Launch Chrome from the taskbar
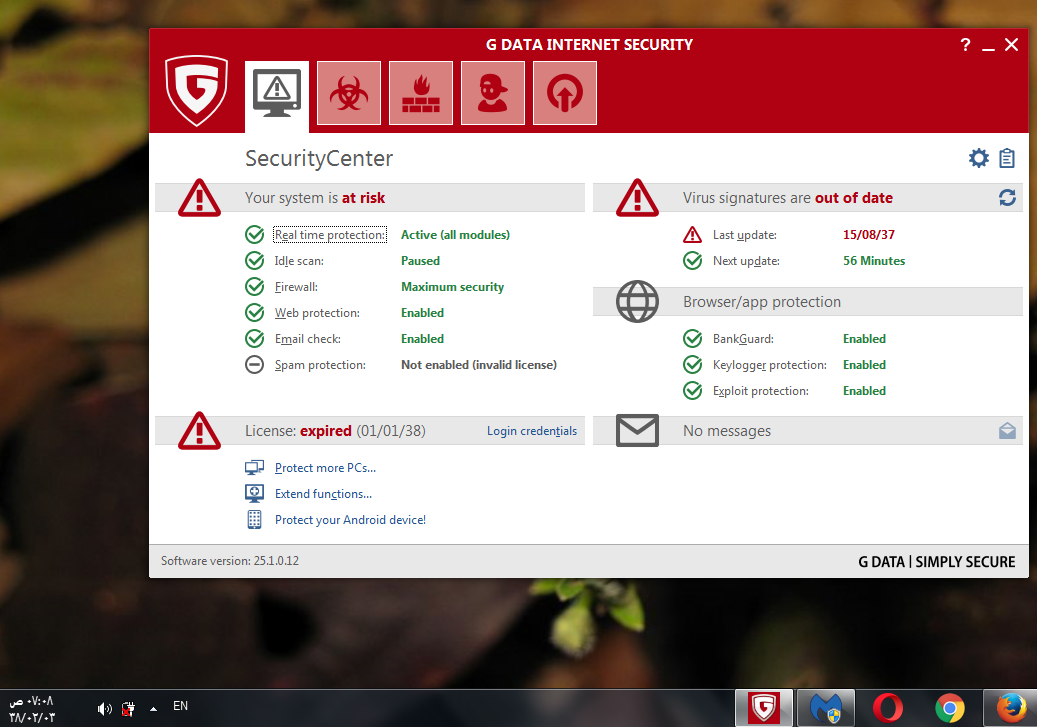The width and height of the screenshot is (1037, 727). 950,708
